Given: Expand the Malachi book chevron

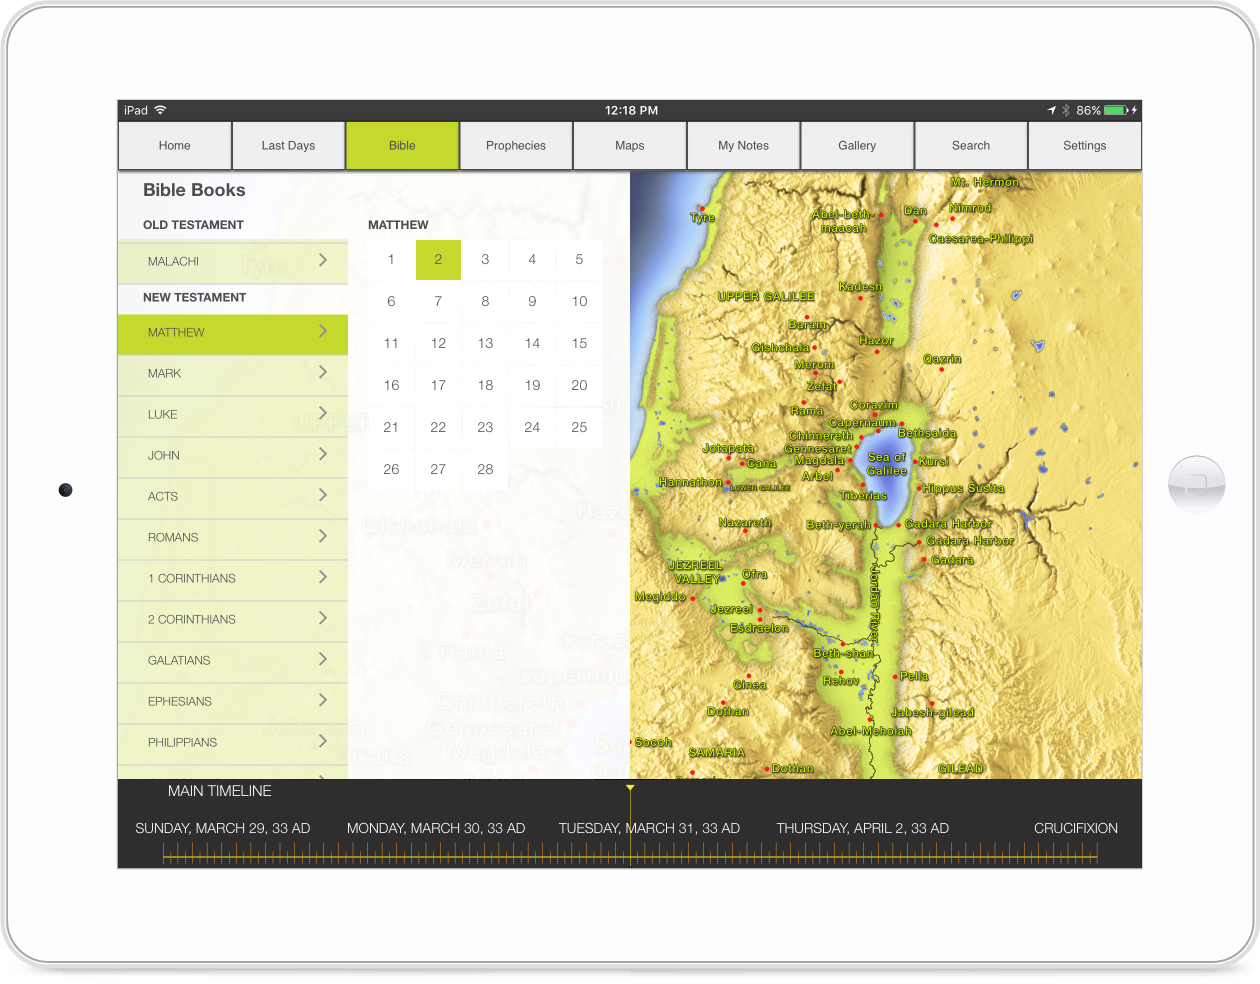Looking at the screenshot, I should 322,260.
